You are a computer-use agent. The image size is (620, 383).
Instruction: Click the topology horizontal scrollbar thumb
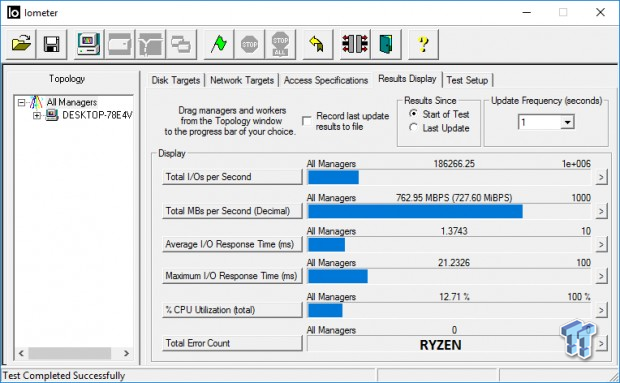70,353
